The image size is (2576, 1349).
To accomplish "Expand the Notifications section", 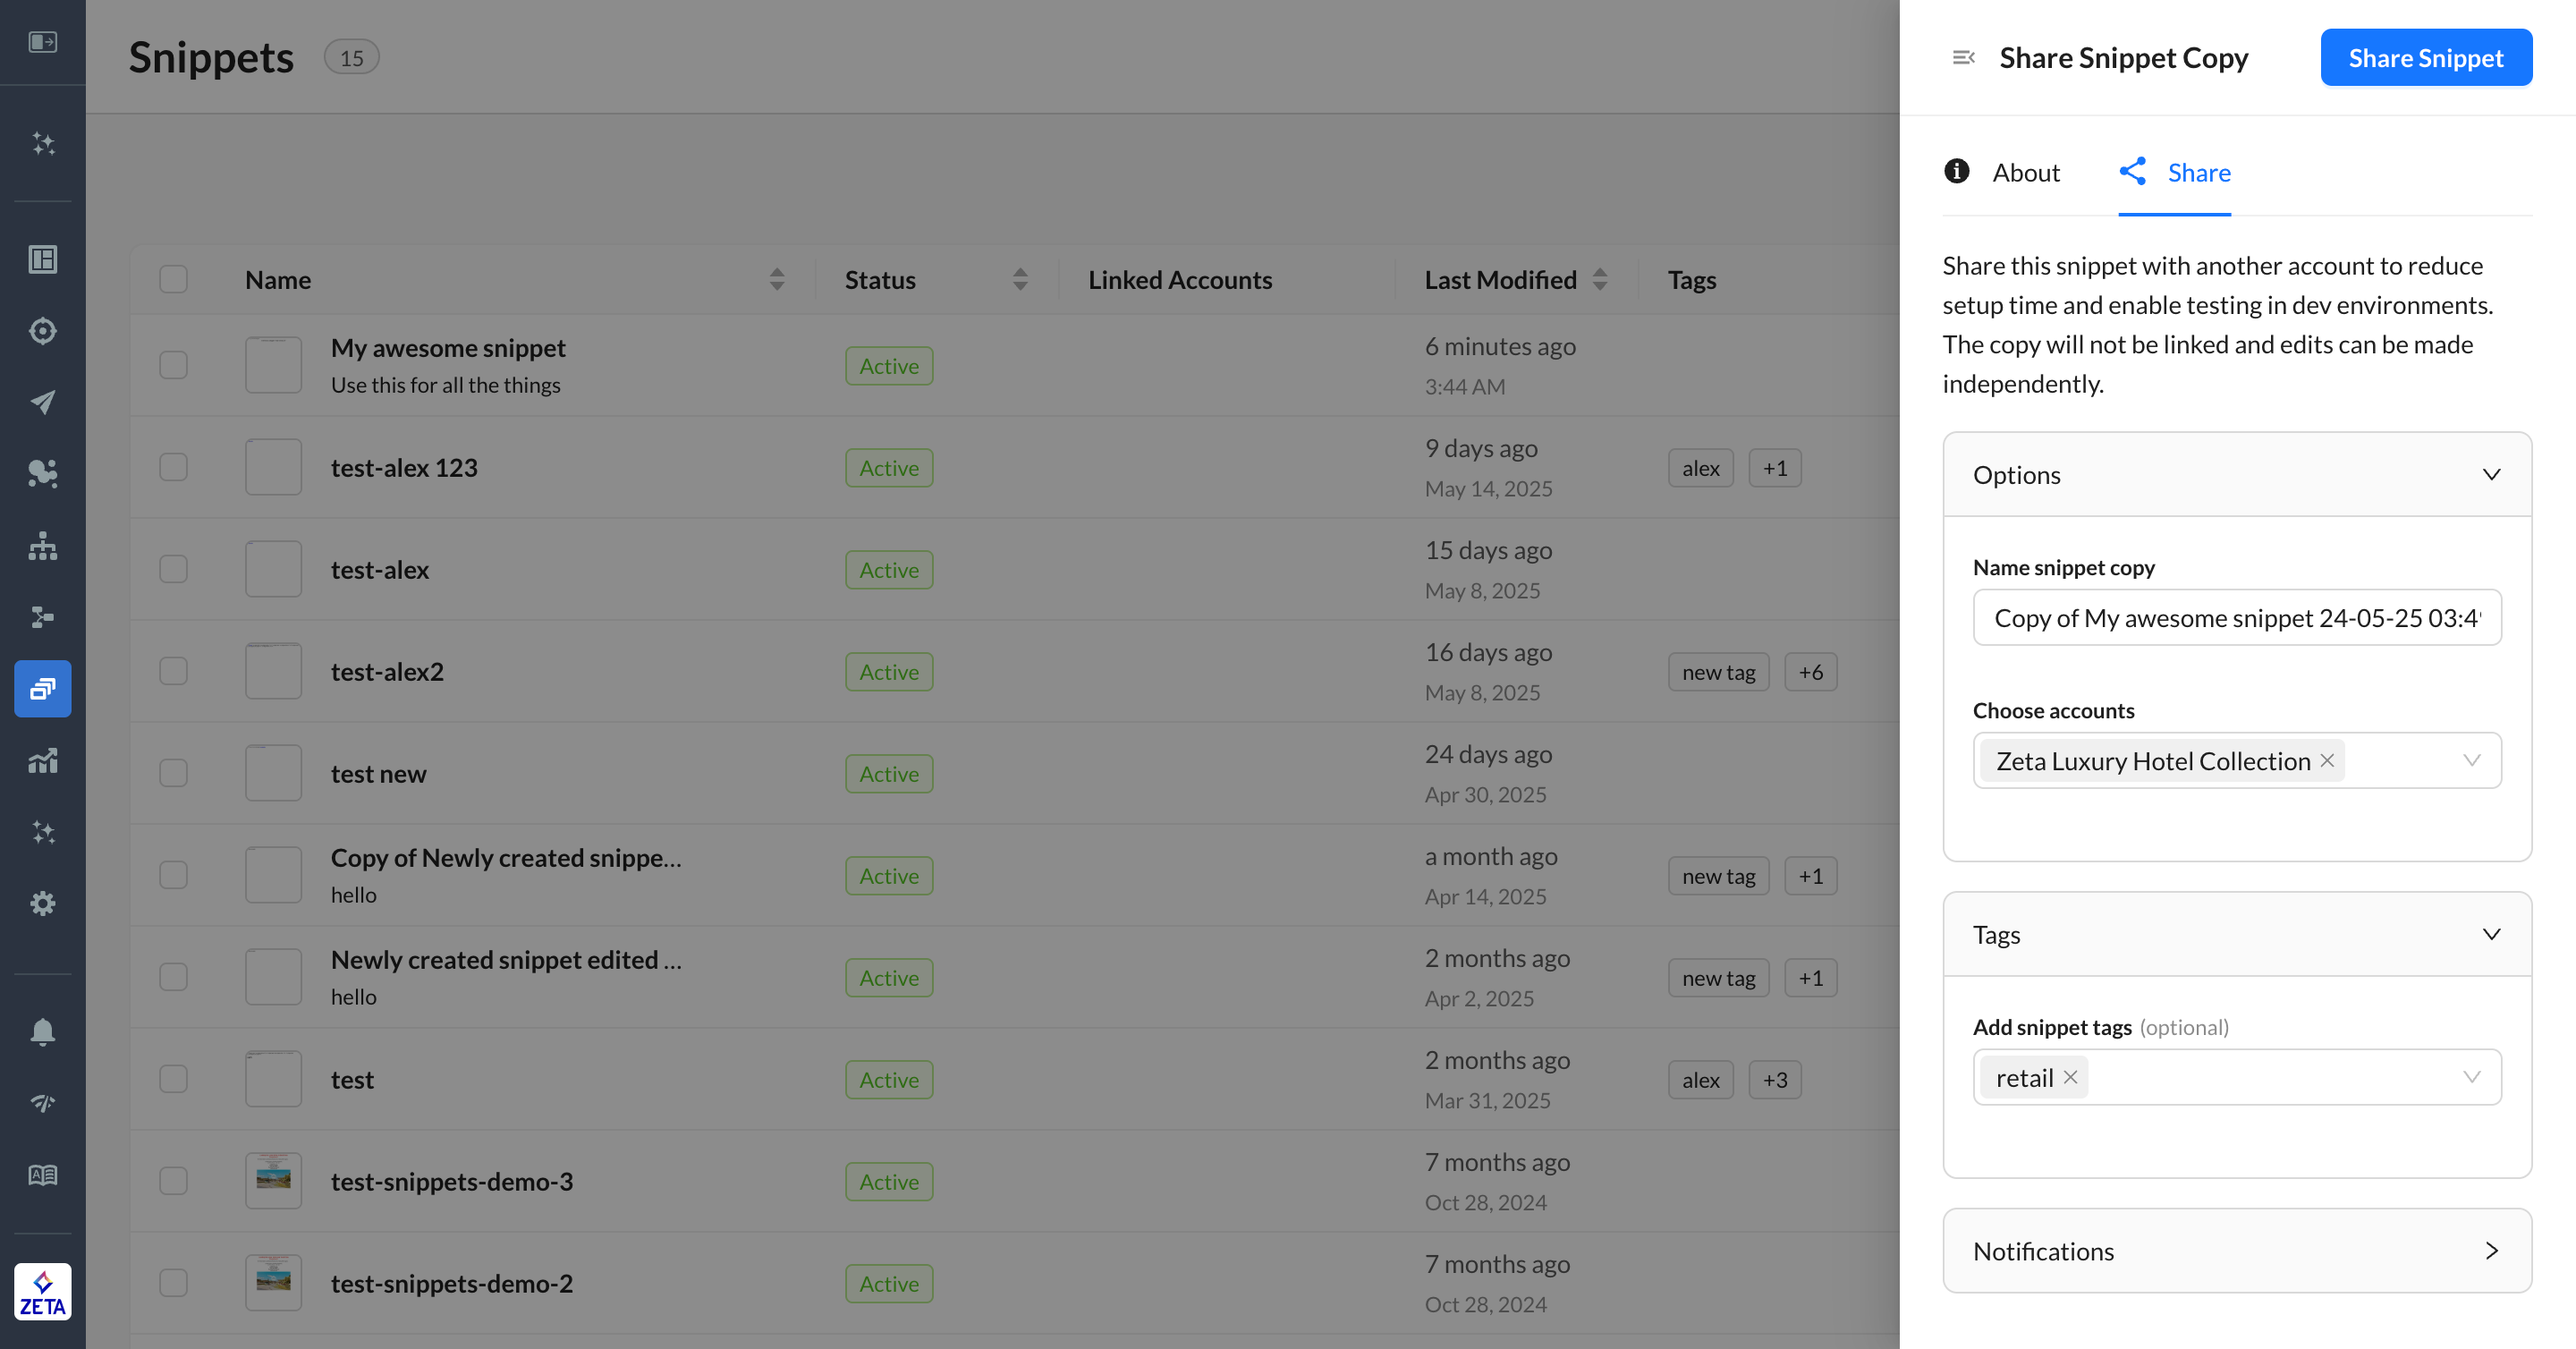I will pos(2491,1251).
